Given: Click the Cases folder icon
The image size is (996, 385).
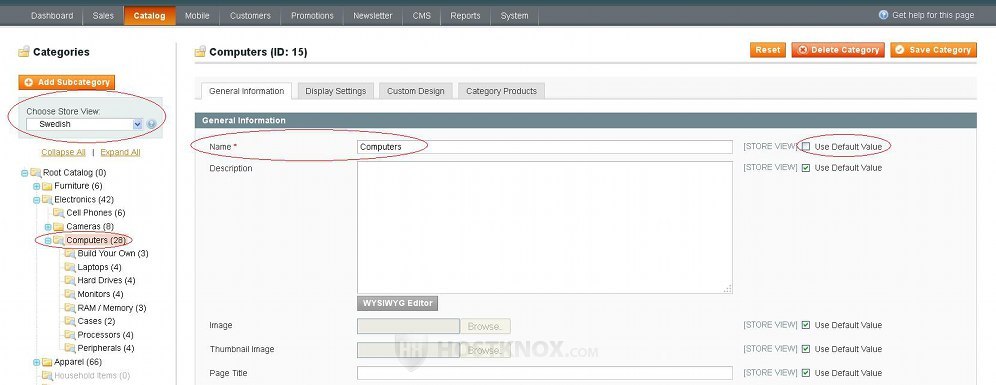Looking at the screenshot, I should (70, 321).
